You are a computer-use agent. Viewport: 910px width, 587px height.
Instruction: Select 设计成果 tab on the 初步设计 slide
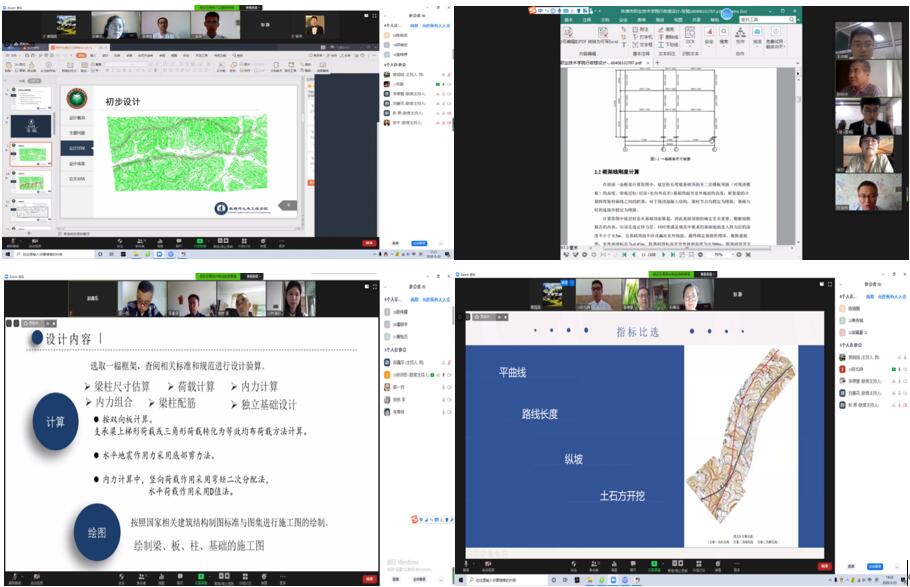(x=77, y=163)
